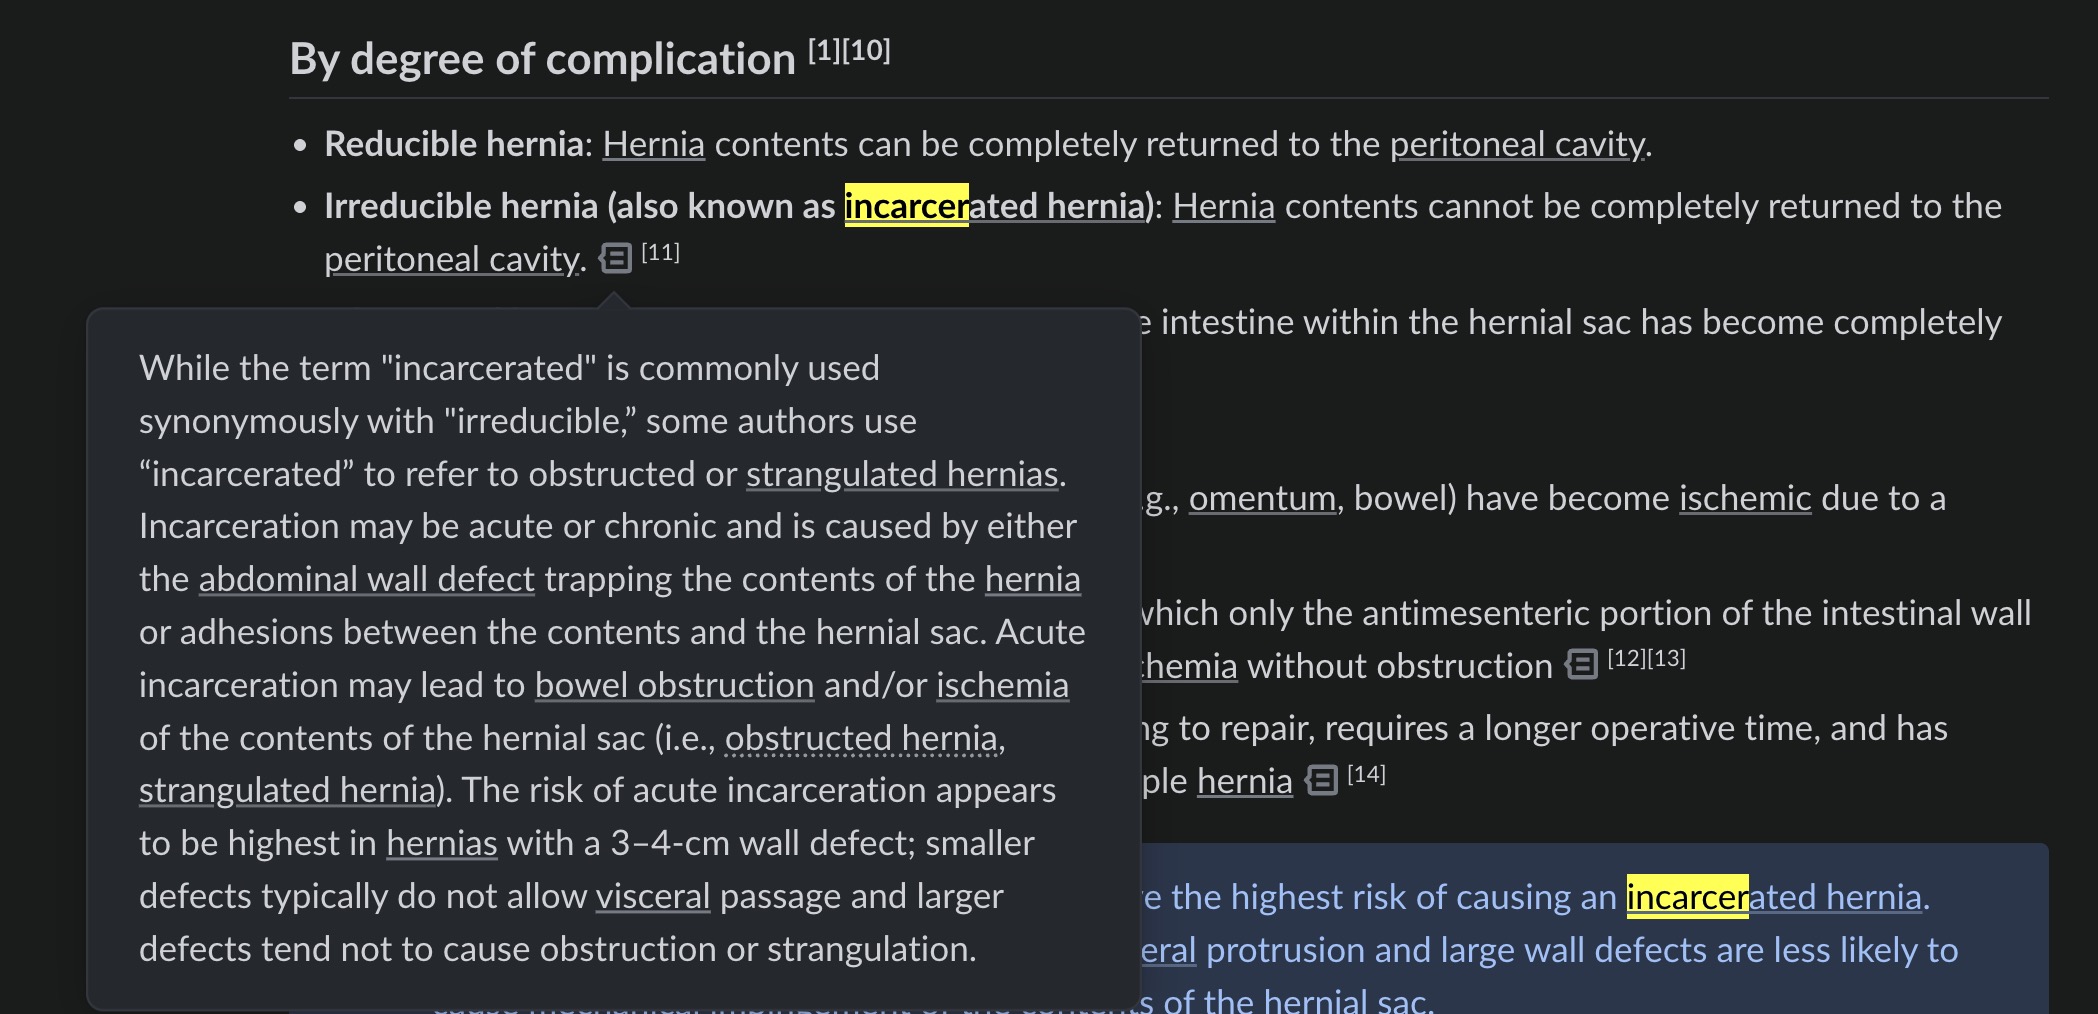Open citation [10] in the heading
The height and width of the screenshot is (1014, 2098).
867,50
